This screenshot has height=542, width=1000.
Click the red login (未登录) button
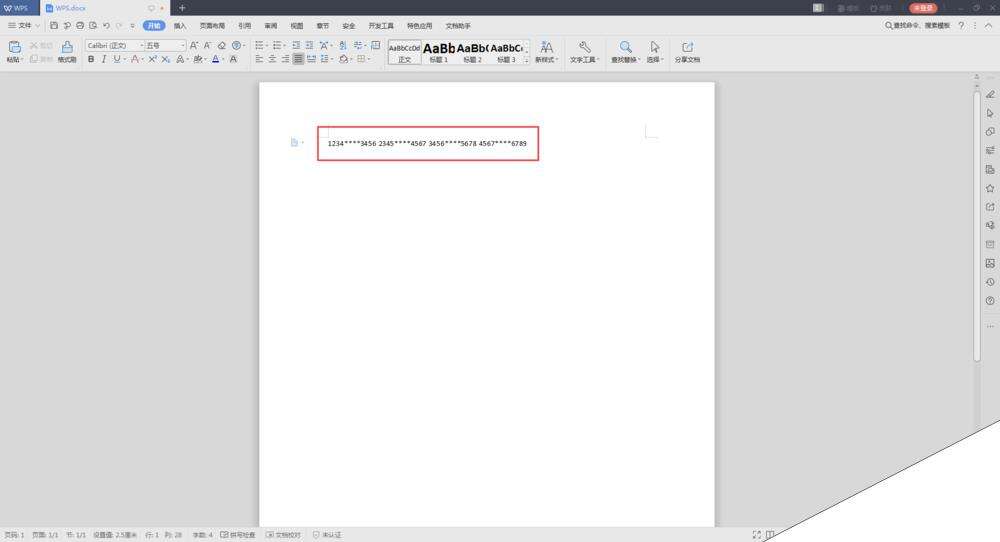(923, 8)
